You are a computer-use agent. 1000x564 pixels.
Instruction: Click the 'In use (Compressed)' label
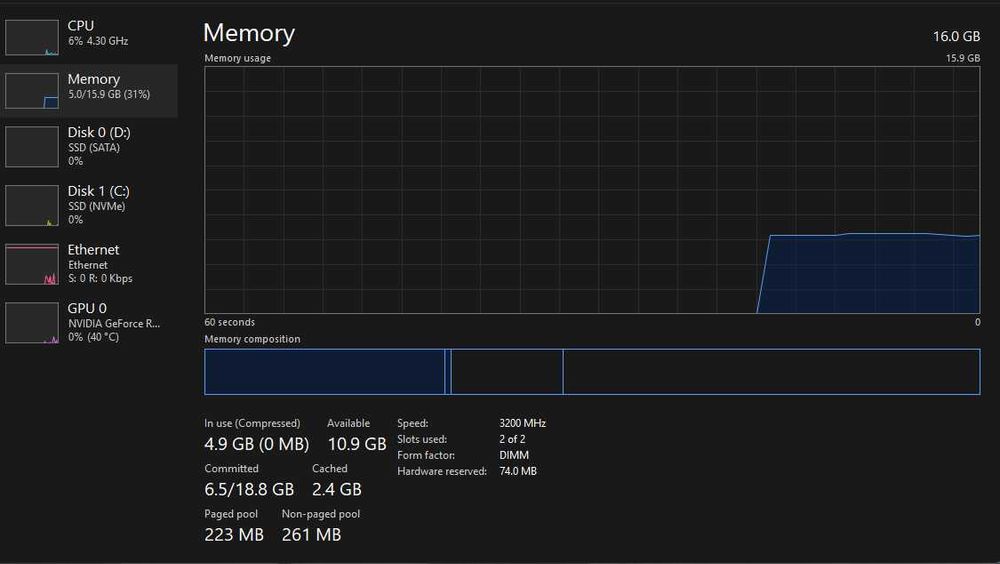tap(252, 423)
